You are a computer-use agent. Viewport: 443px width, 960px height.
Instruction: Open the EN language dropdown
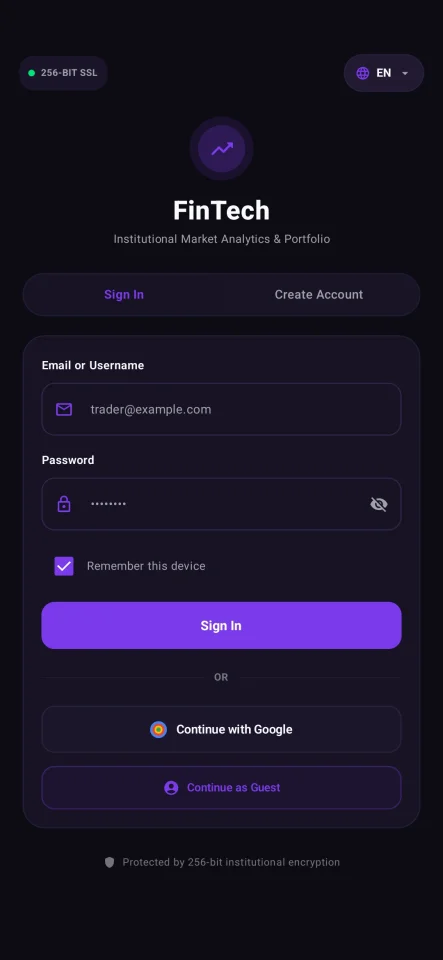coord(384,73)
